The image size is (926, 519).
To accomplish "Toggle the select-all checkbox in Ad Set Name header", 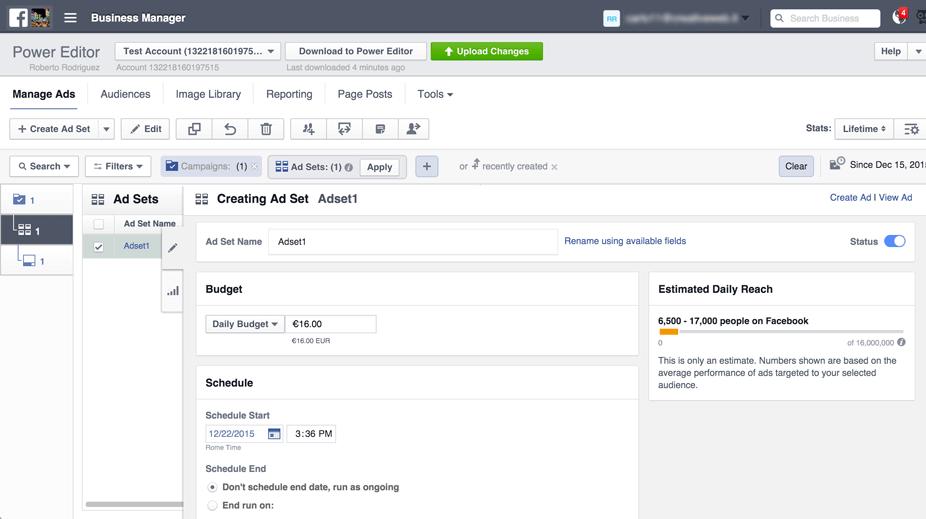I will click(x=99, y=224).
